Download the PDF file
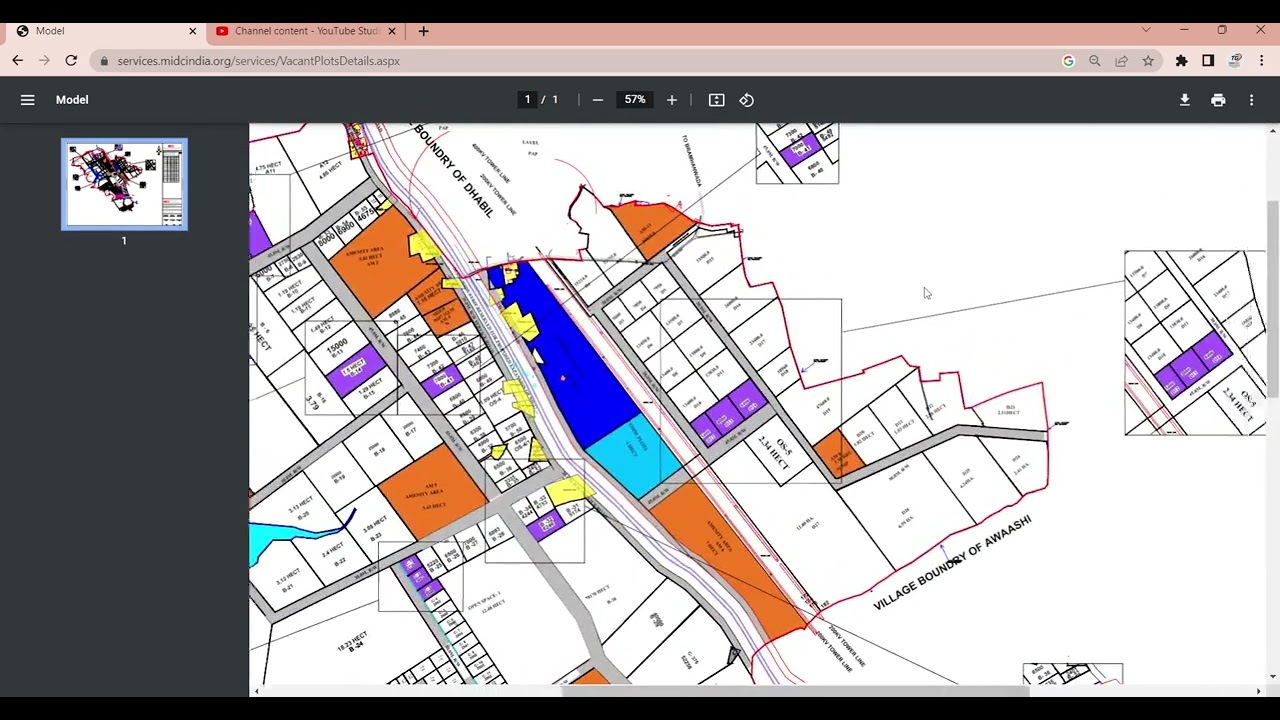Screen dimensions: 1280x720 [1185, 100]
